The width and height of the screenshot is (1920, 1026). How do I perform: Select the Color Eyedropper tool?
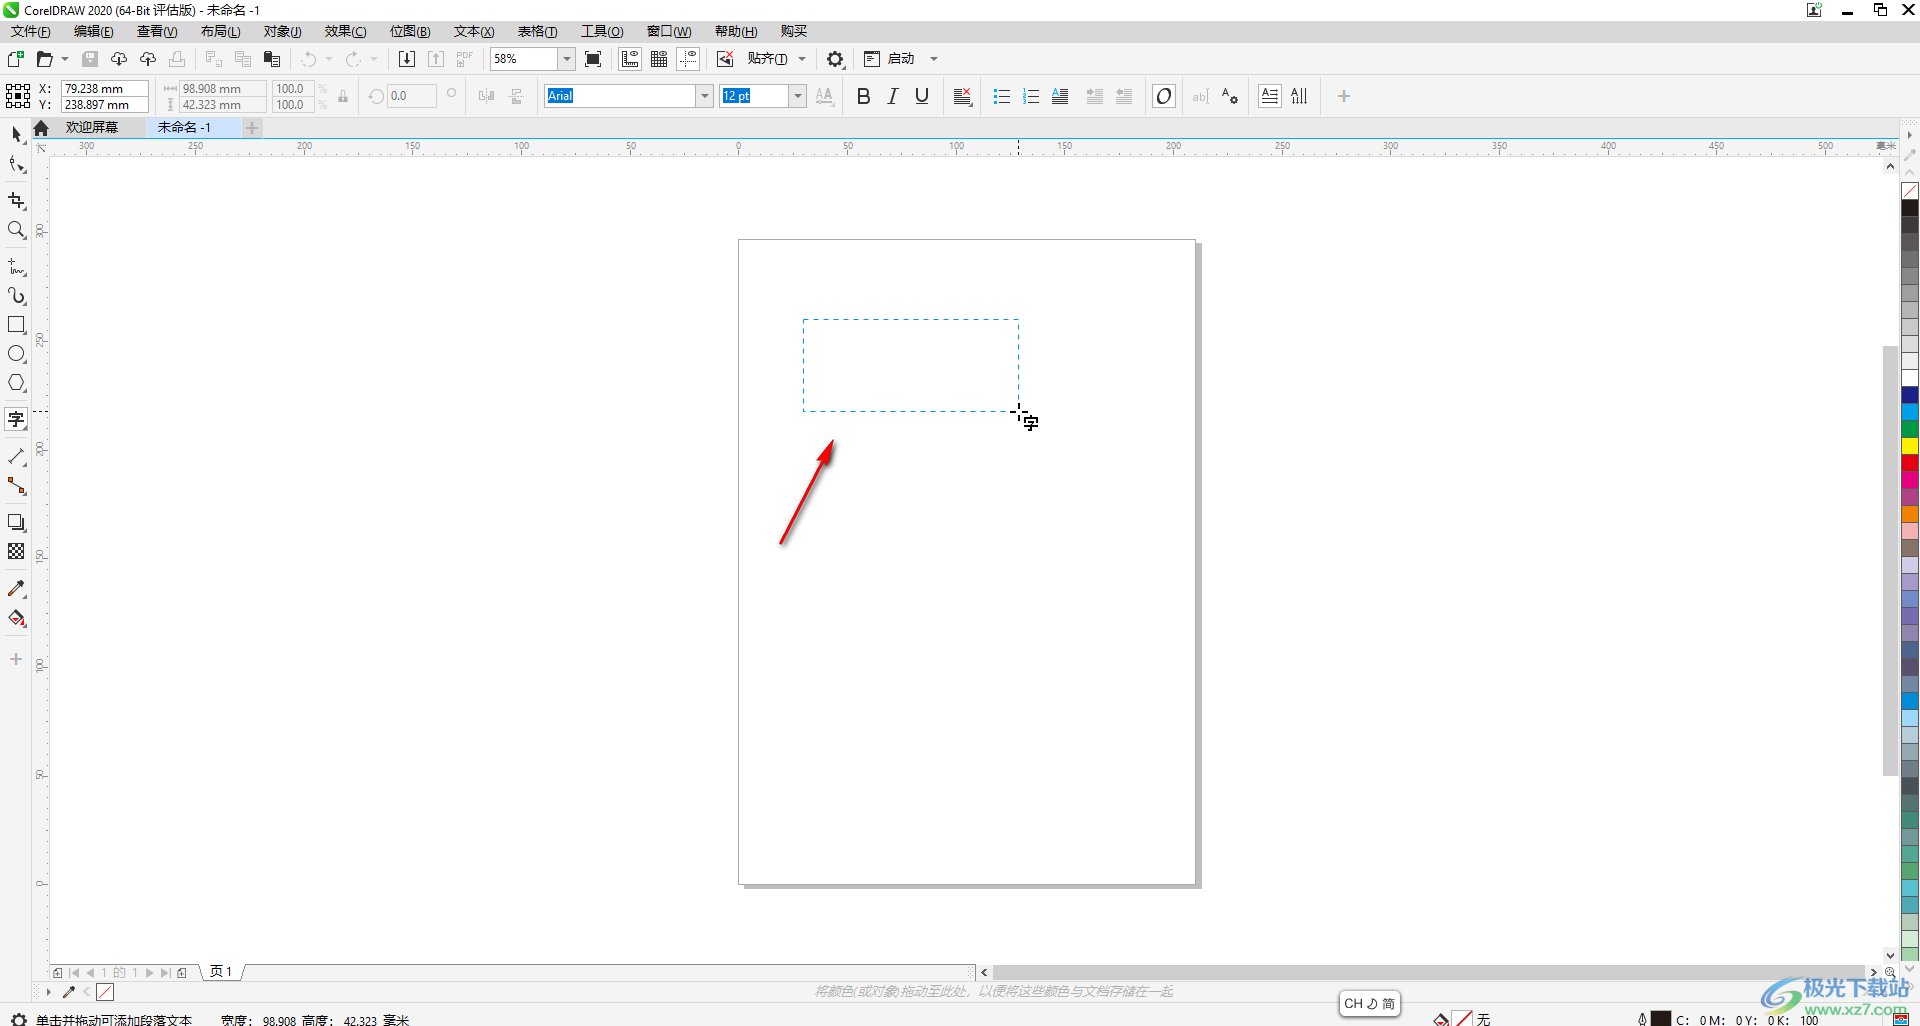16,589
